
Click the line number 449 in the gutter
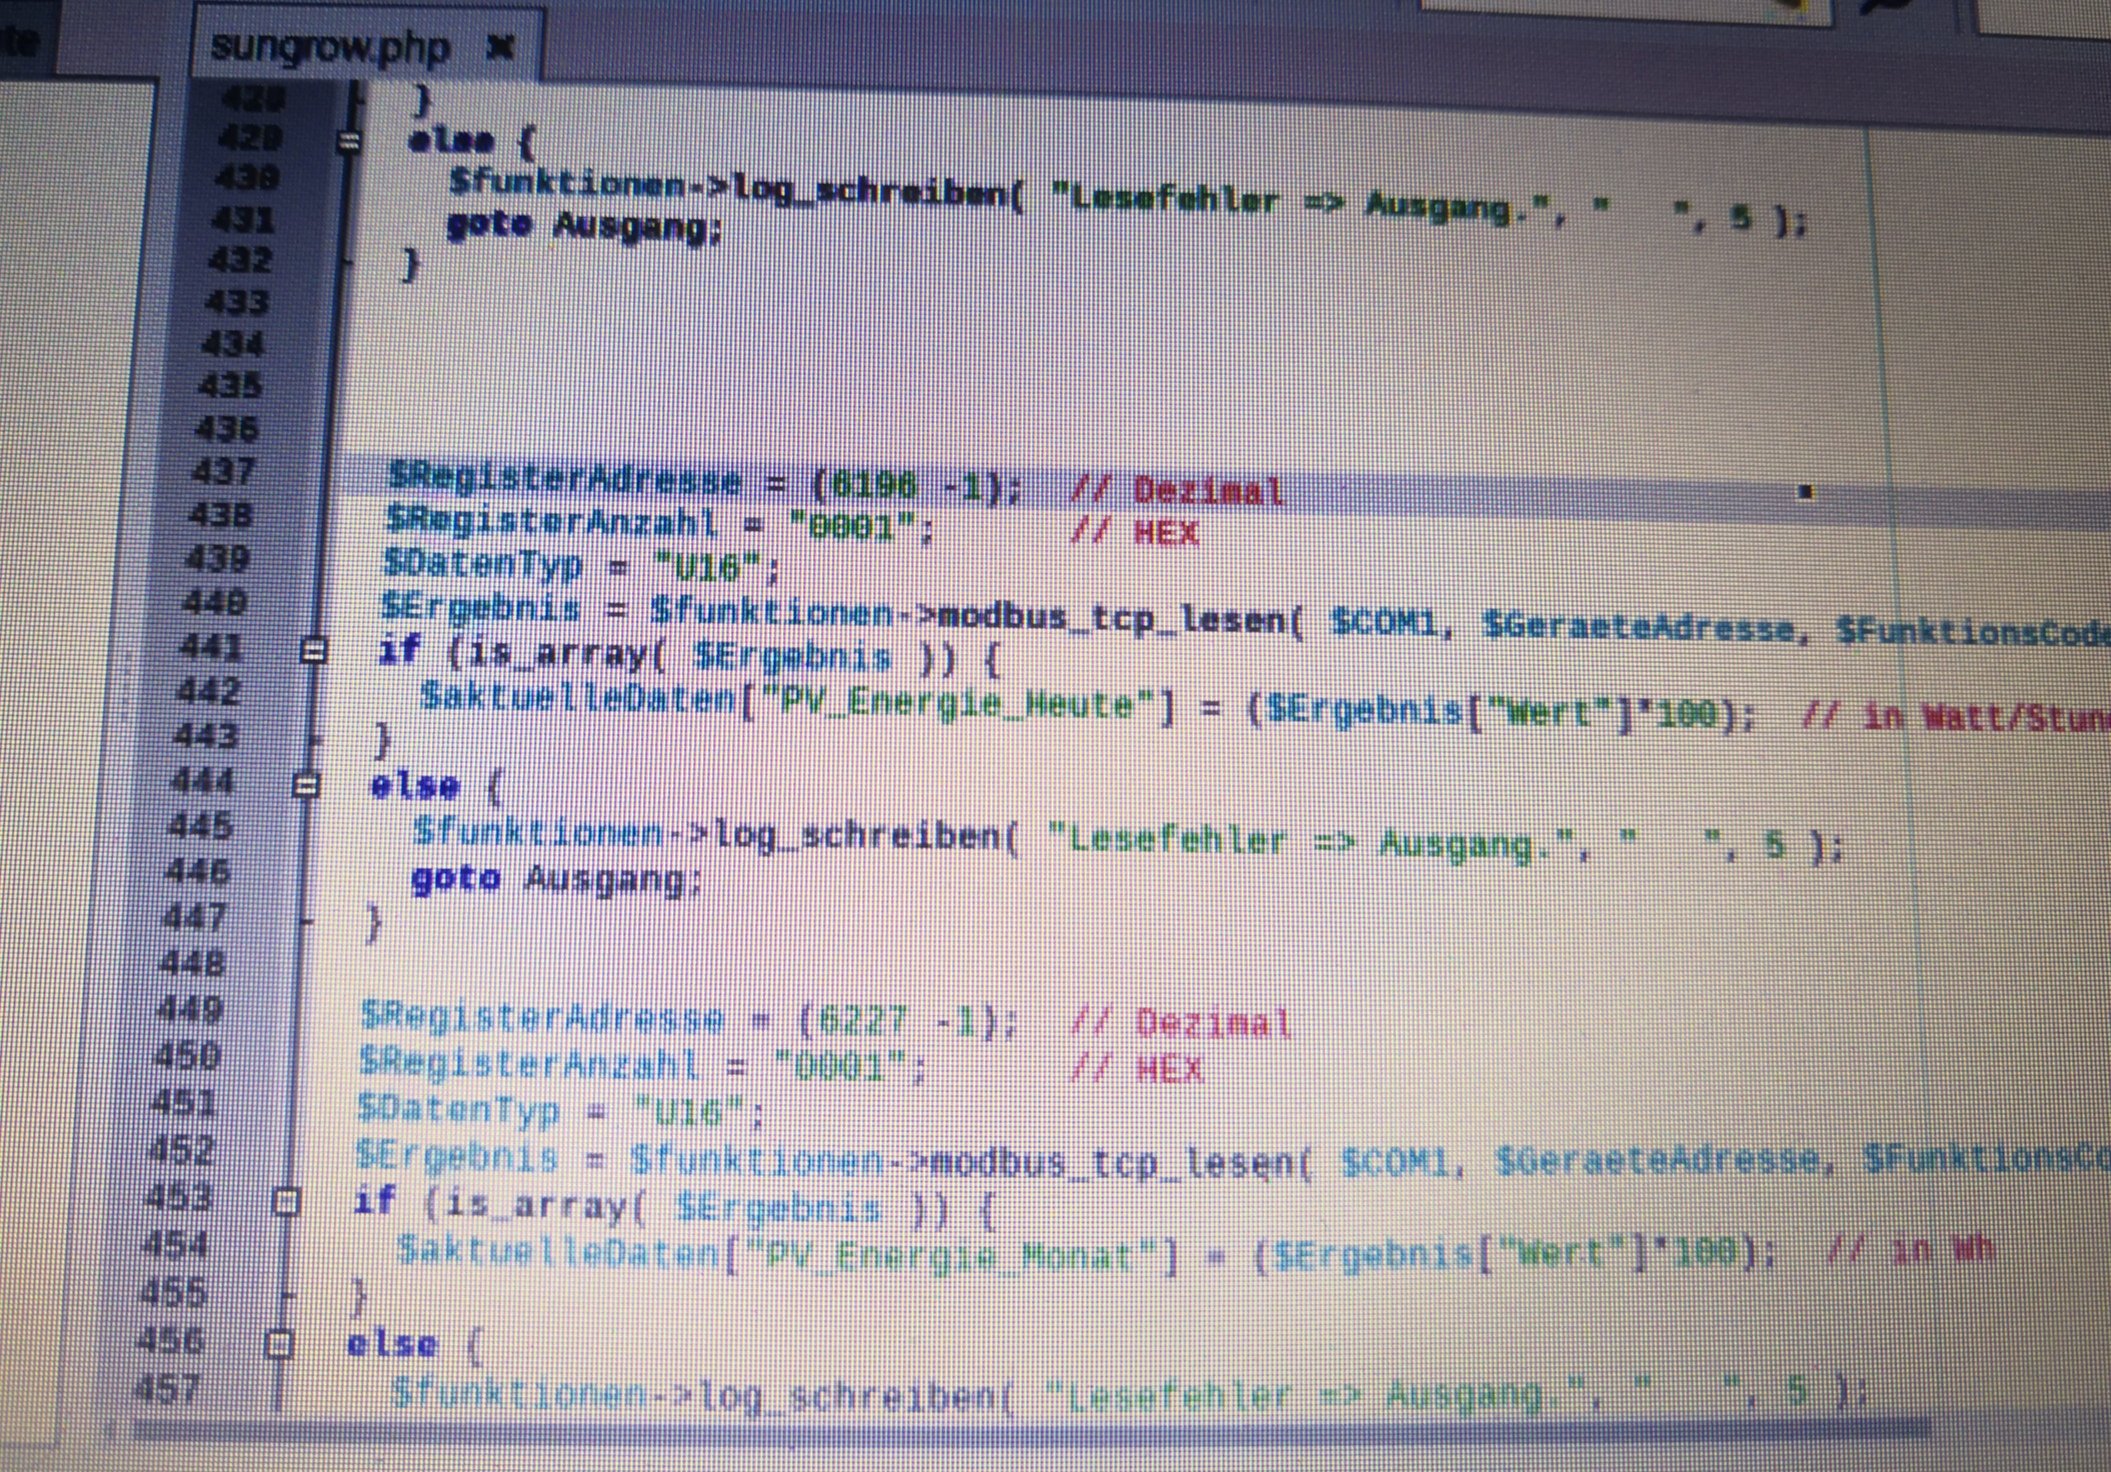click(x=190, y=1009)
